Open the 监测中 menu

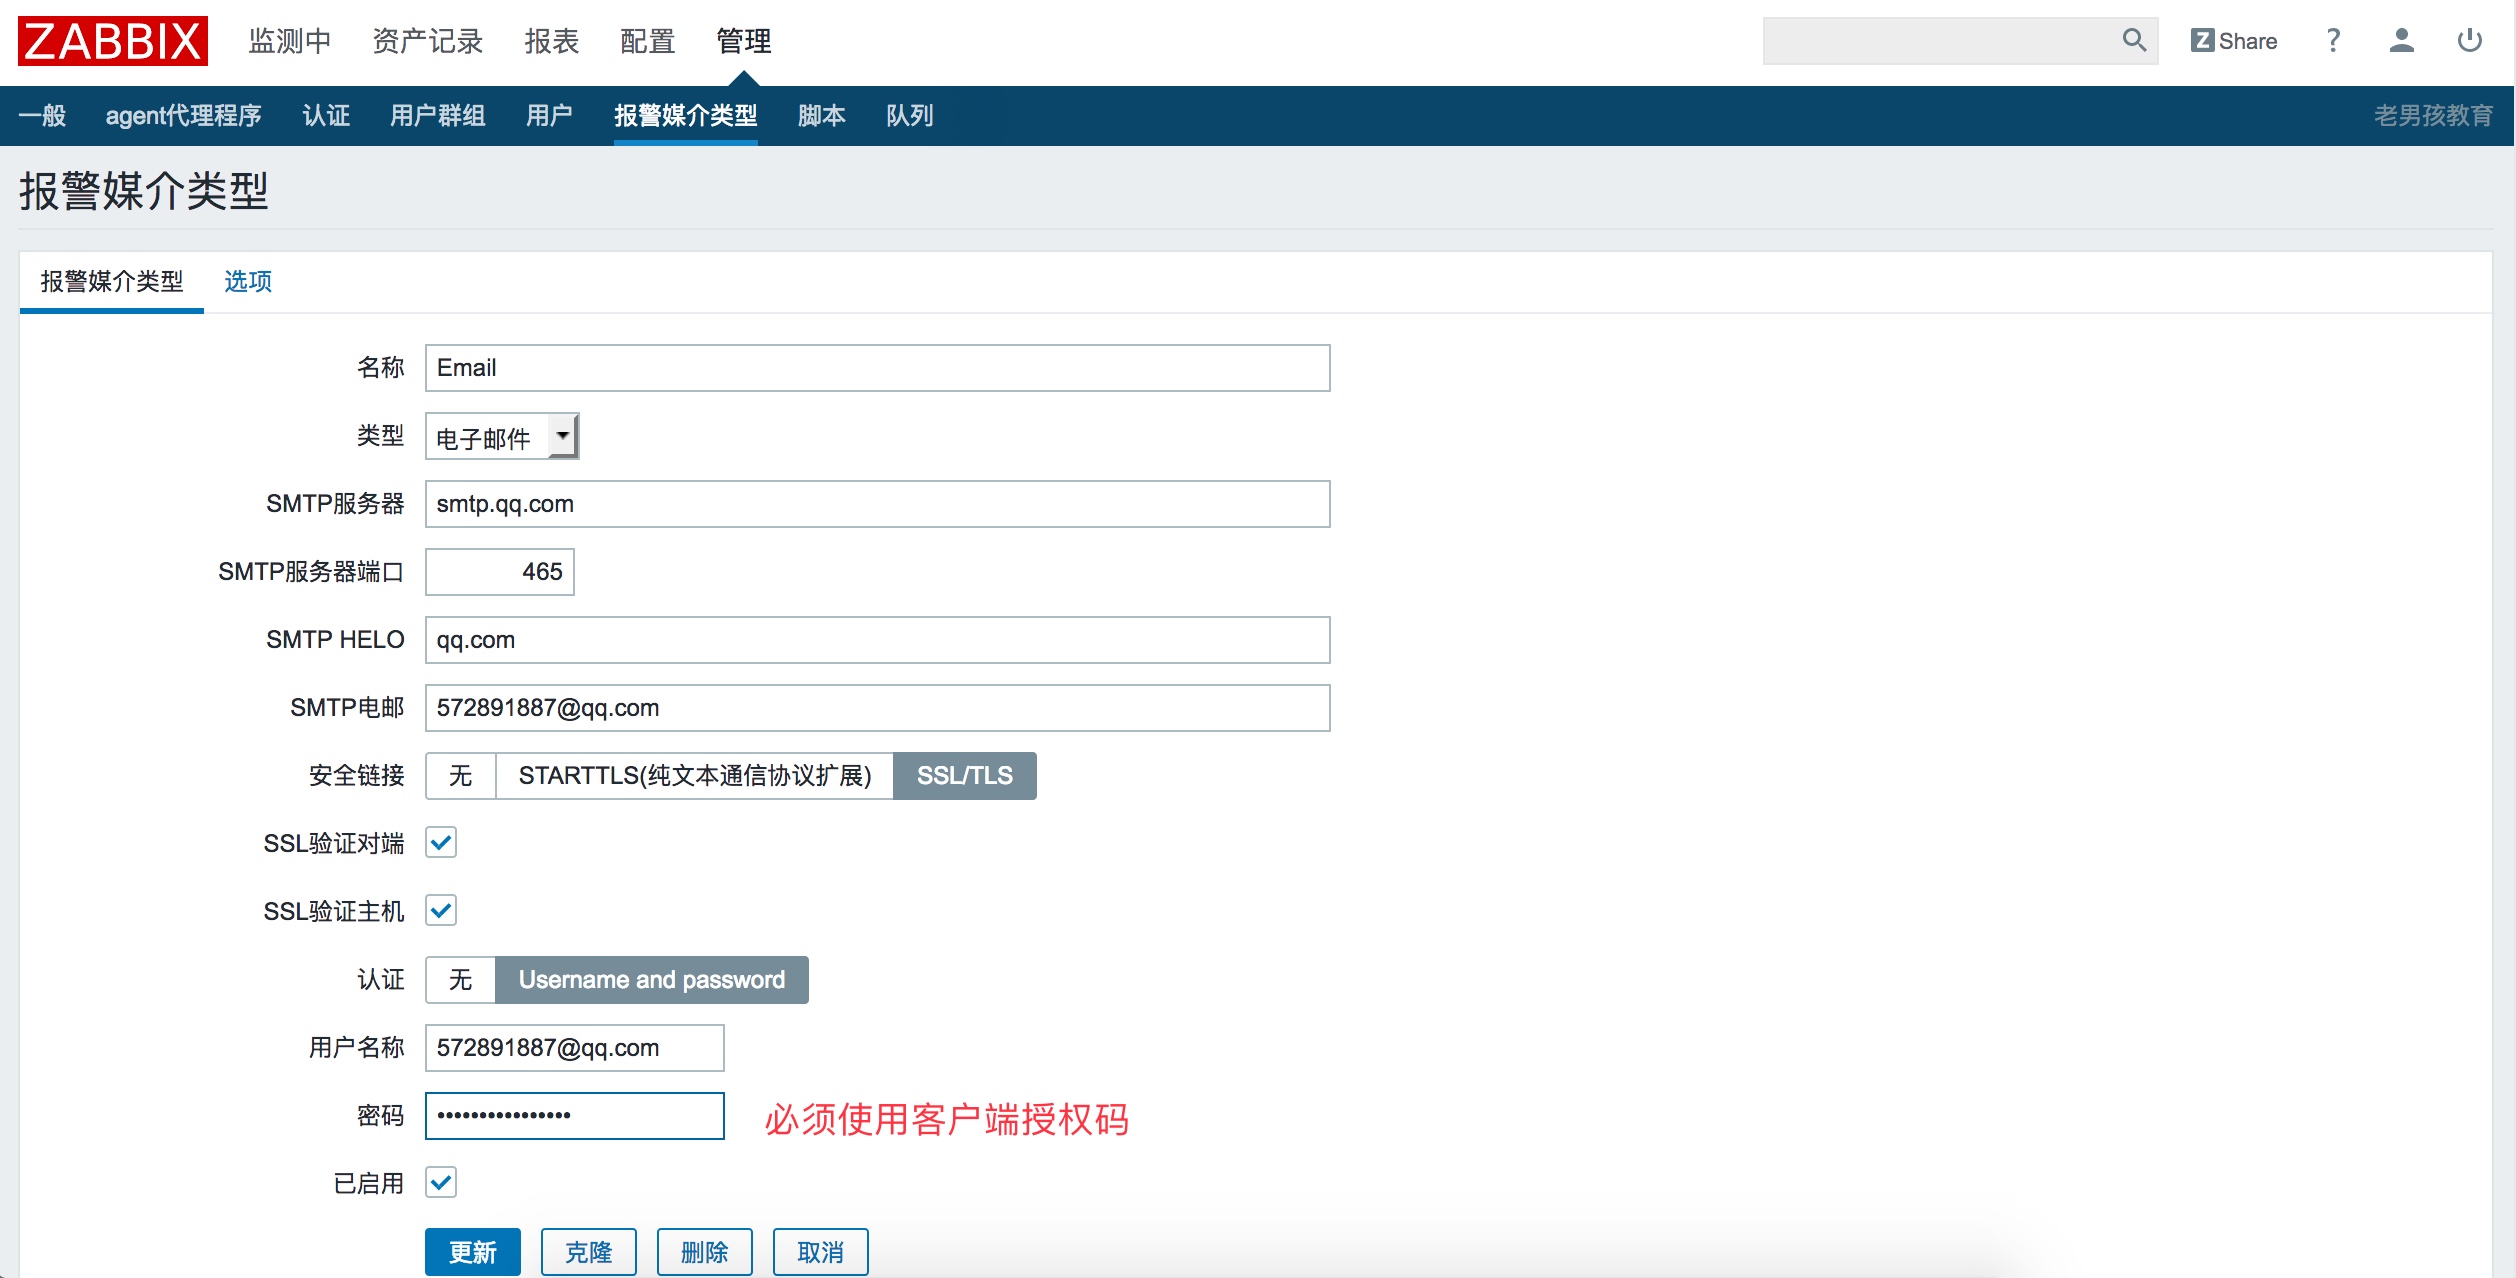tap(290, 41)
